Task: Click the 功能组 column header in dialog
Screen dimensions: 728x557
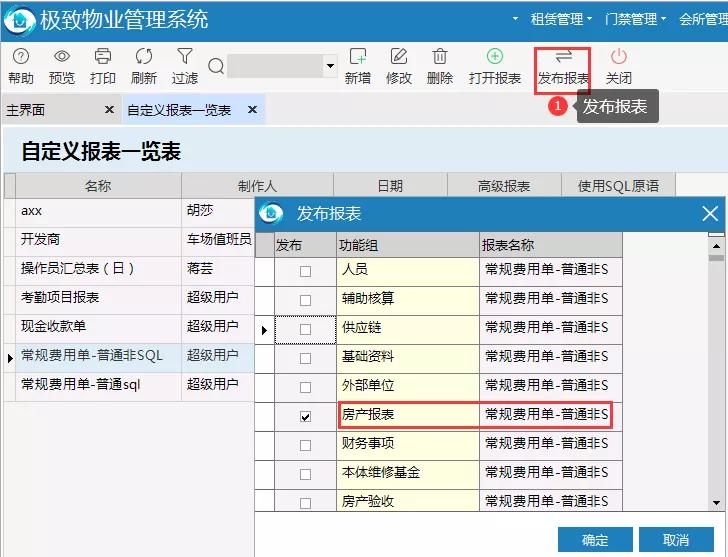Action: [408, 245]
